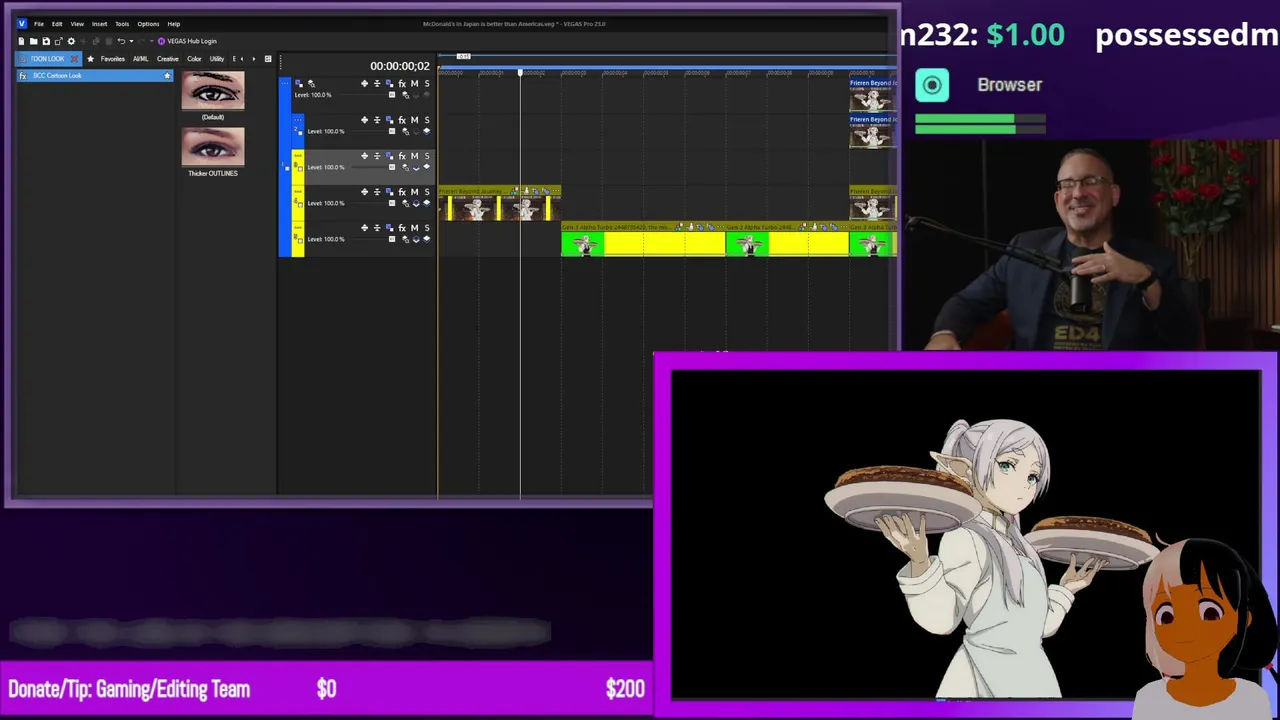Open track 2 More ellipsis button
Image resolution: width=1280 pixels, height=720 pixels.
point(298,120)
